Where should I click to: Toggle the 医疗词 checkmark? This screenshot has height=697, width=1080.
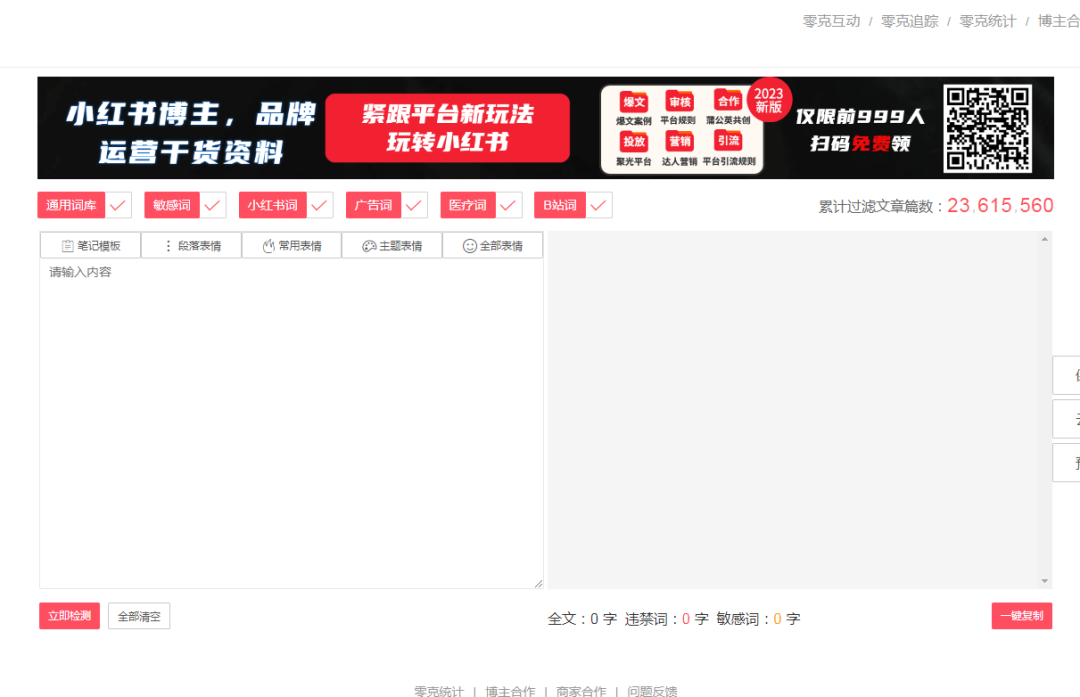pyautogui.click(x=508, y=205)
